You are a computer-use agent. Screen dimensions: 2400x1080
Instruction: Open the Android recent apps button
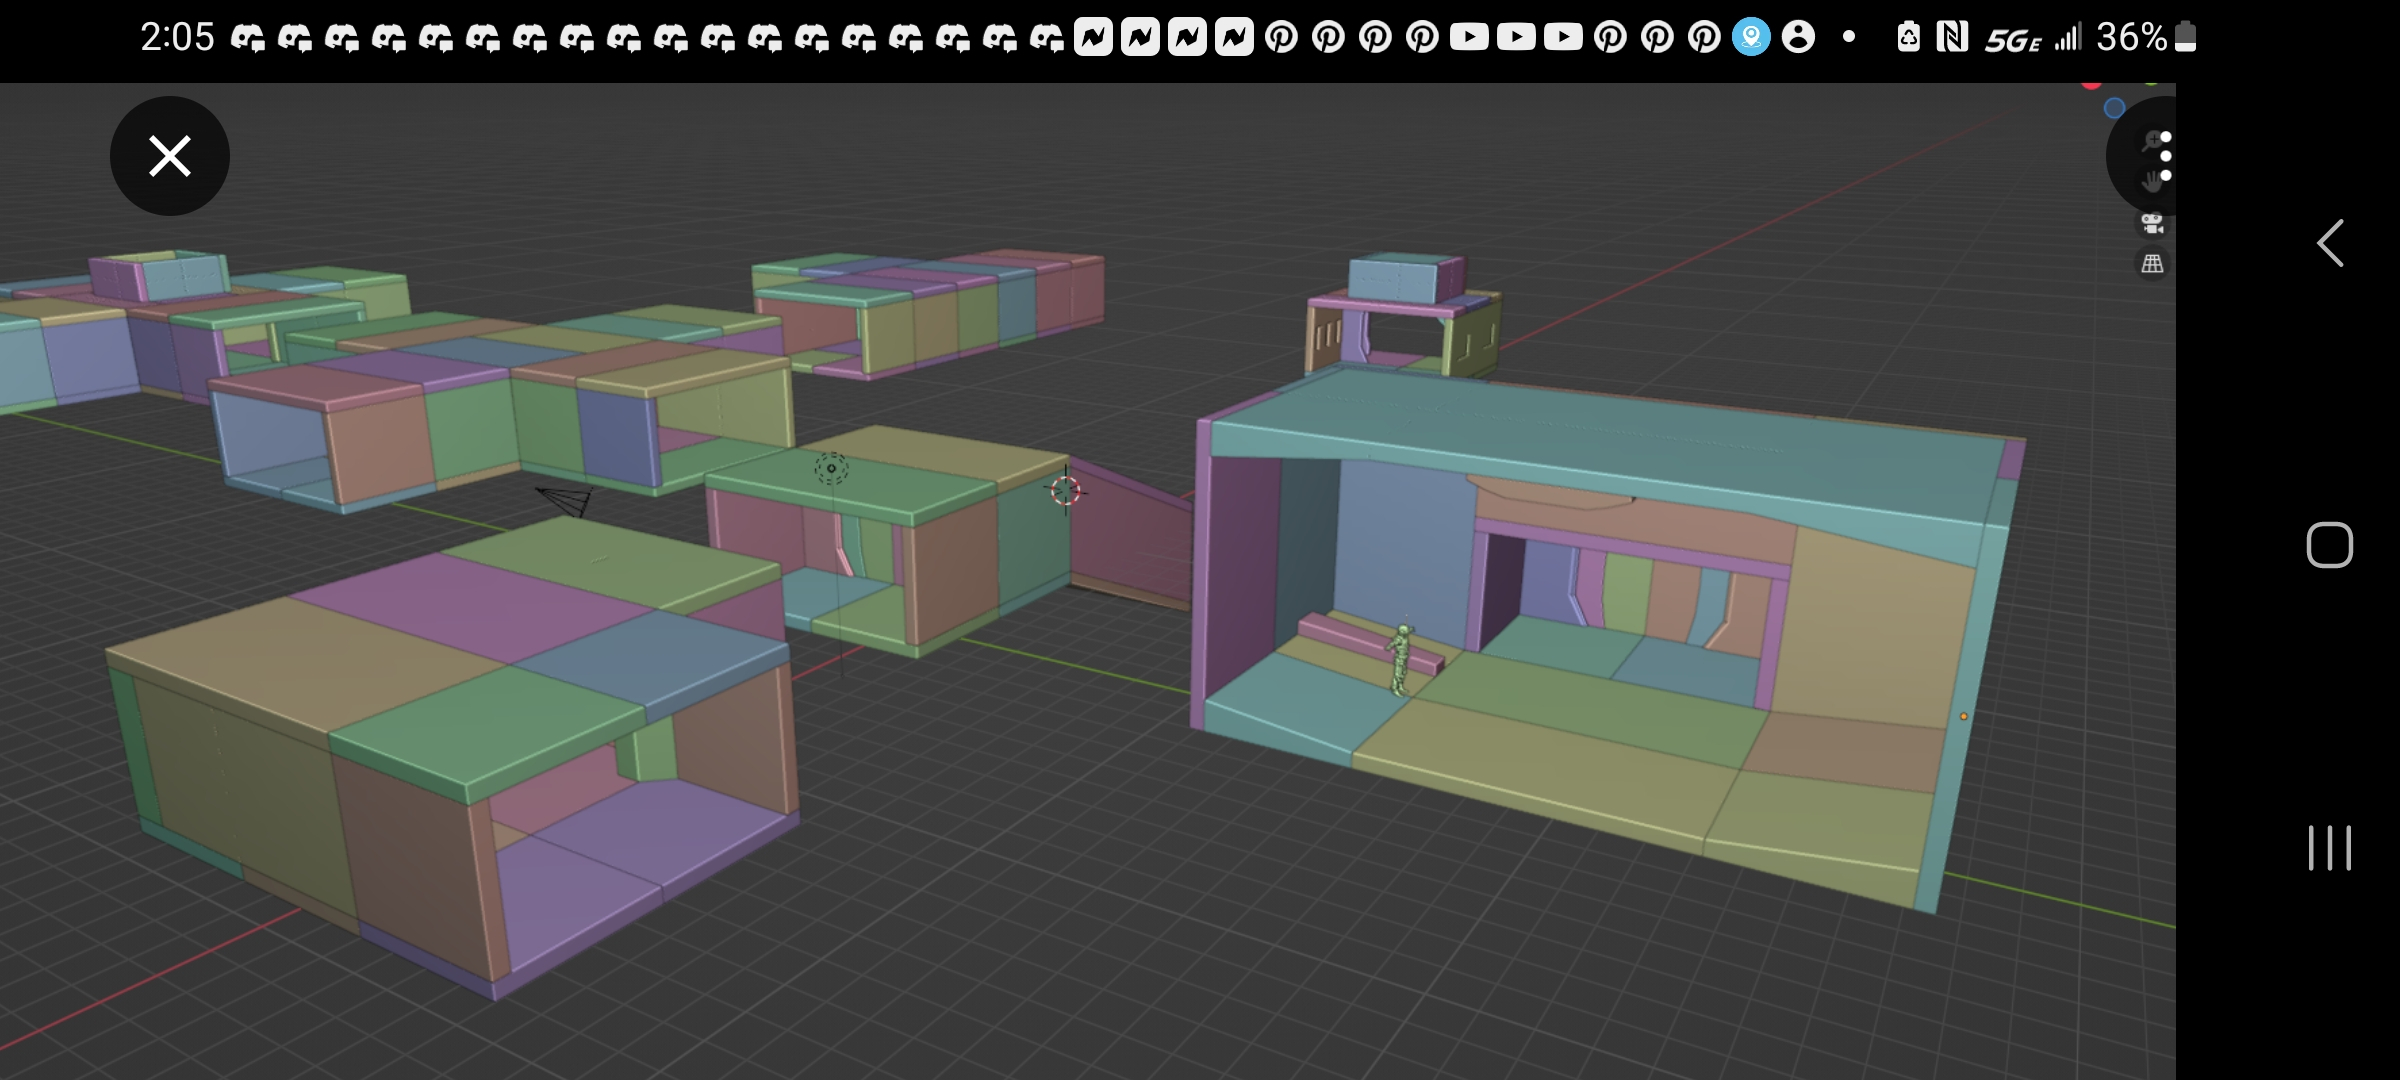2330,848
